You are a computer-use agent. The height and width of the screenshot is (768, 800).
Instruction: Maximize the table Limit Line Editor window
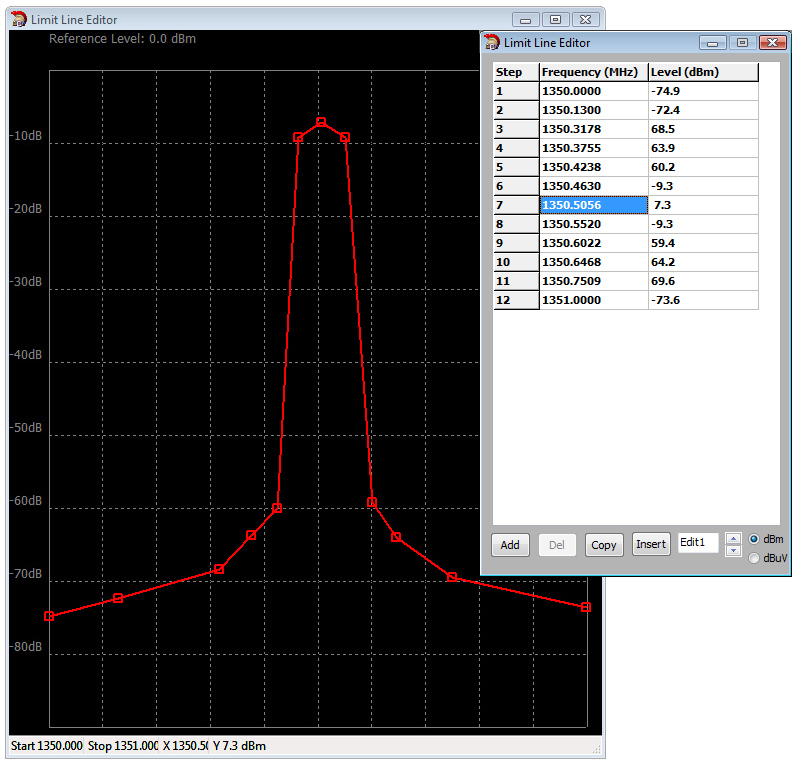742,42
